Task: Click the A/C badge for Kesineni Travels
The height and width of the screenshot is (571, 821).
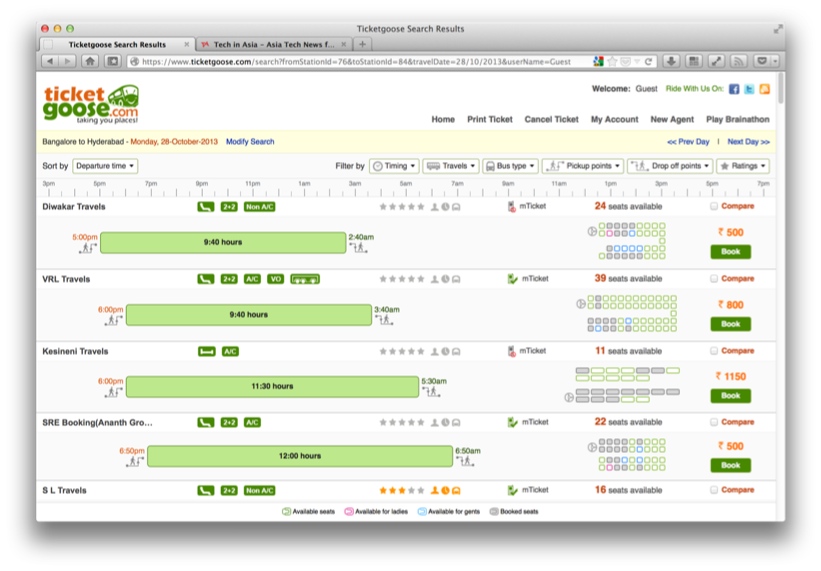Action: [x=230, y=351]
